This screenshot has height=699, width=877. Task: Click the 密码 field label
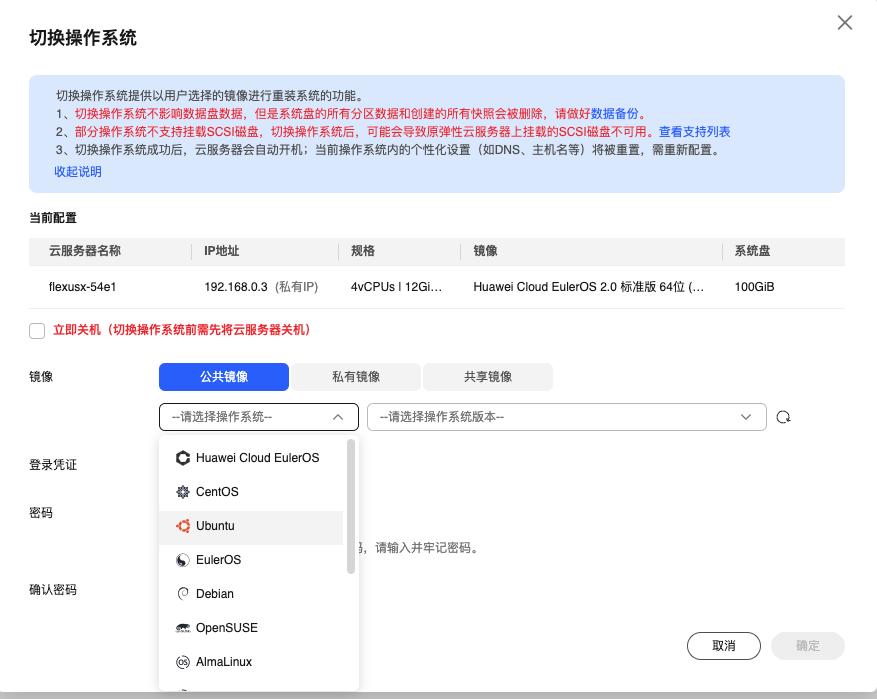pos(41,513)
